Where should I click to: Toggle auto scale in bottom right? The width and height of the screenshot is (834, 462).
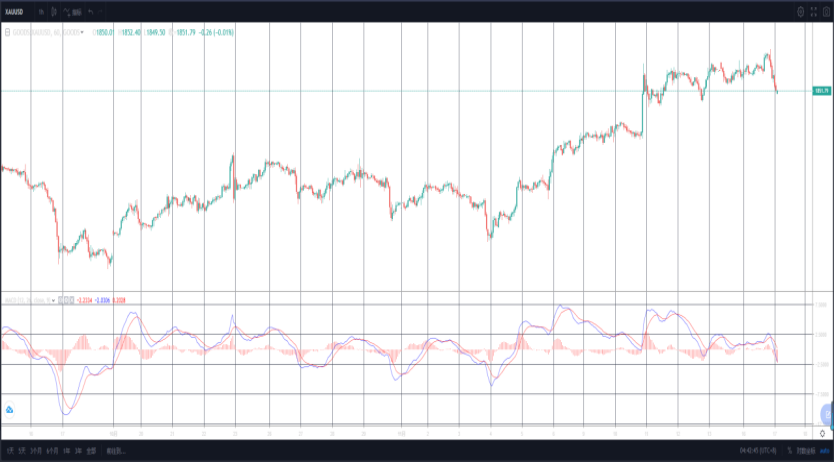click(x=824, y=451)
